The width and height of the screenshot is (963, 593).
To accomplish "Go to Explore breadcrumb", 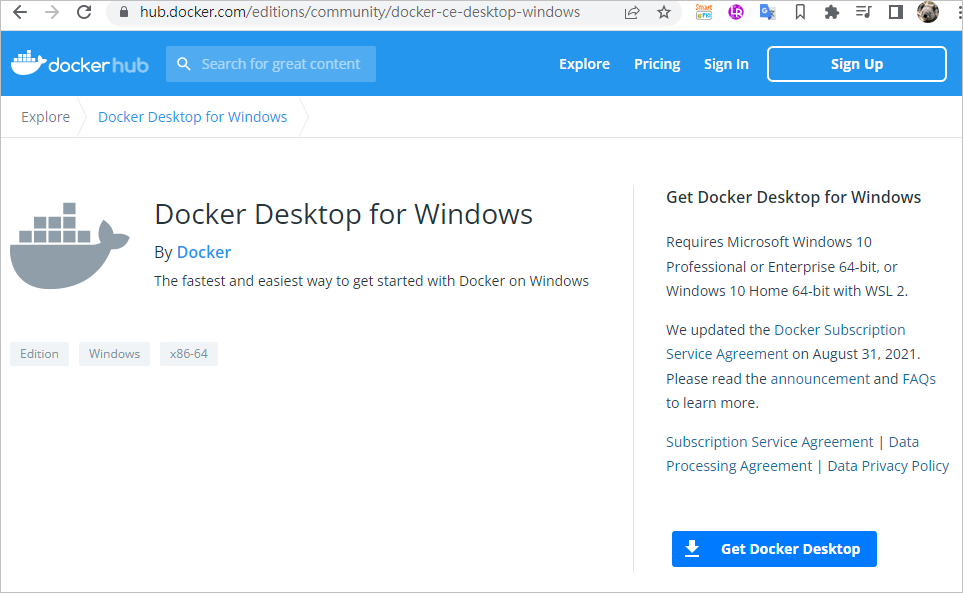I will point(45,117).
